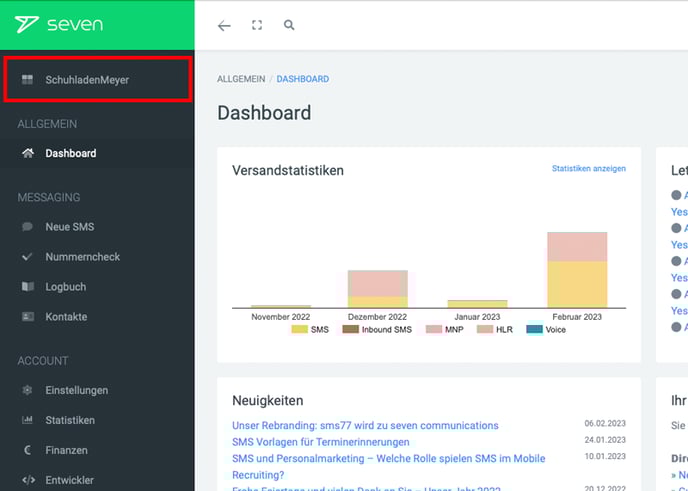The image size is (688, 491).
Task: Click the Dezember 2022 chart bar
Action: 377,289
